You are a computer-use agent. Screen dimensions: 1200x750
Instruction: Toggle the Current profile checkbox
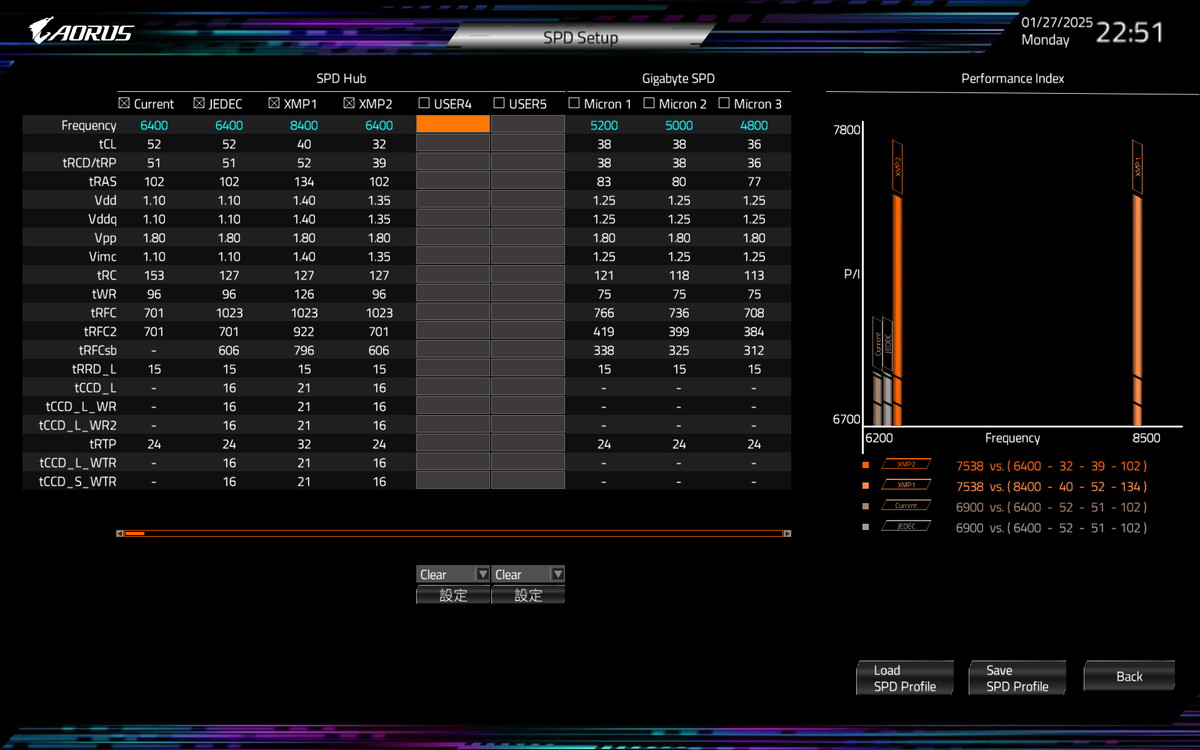click(124, 103)
